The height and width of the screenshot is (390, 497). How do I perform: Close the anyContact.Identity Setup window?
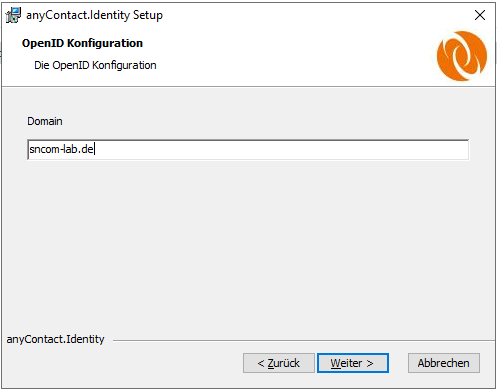[x=480, y=15]
